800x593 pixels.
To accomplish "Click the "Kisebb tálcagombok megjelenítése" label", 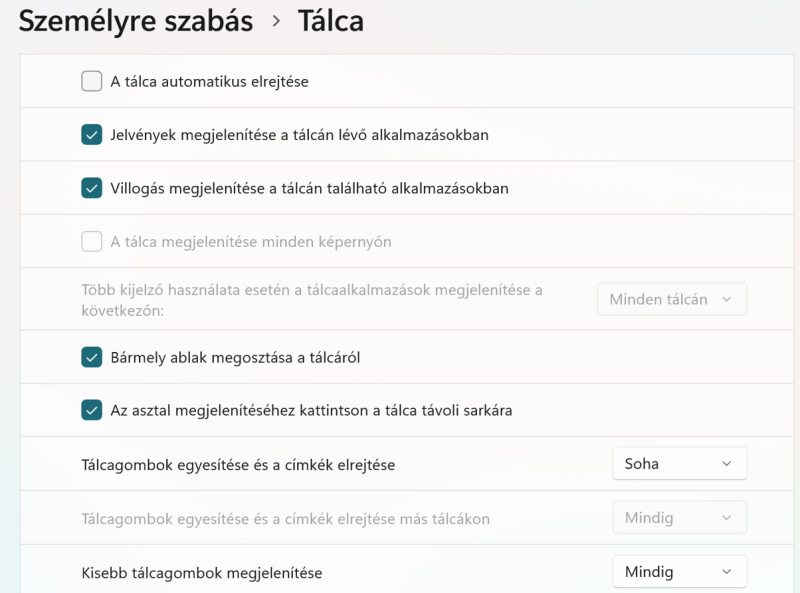I will (x=202, y=573).
